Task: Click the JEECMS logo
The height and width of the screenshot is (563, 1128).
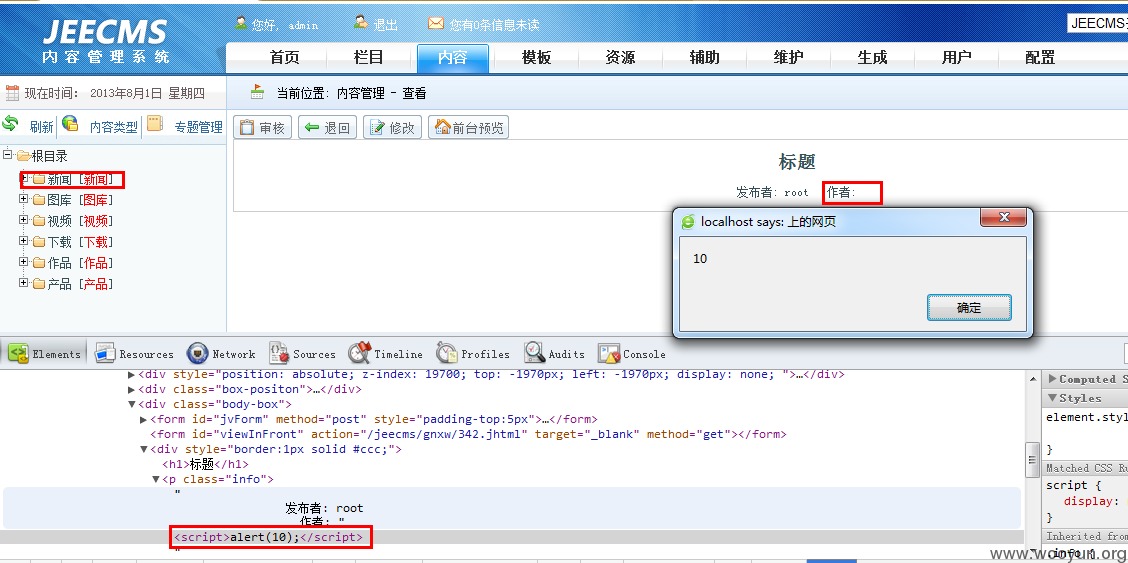Action: click(106, 41)
